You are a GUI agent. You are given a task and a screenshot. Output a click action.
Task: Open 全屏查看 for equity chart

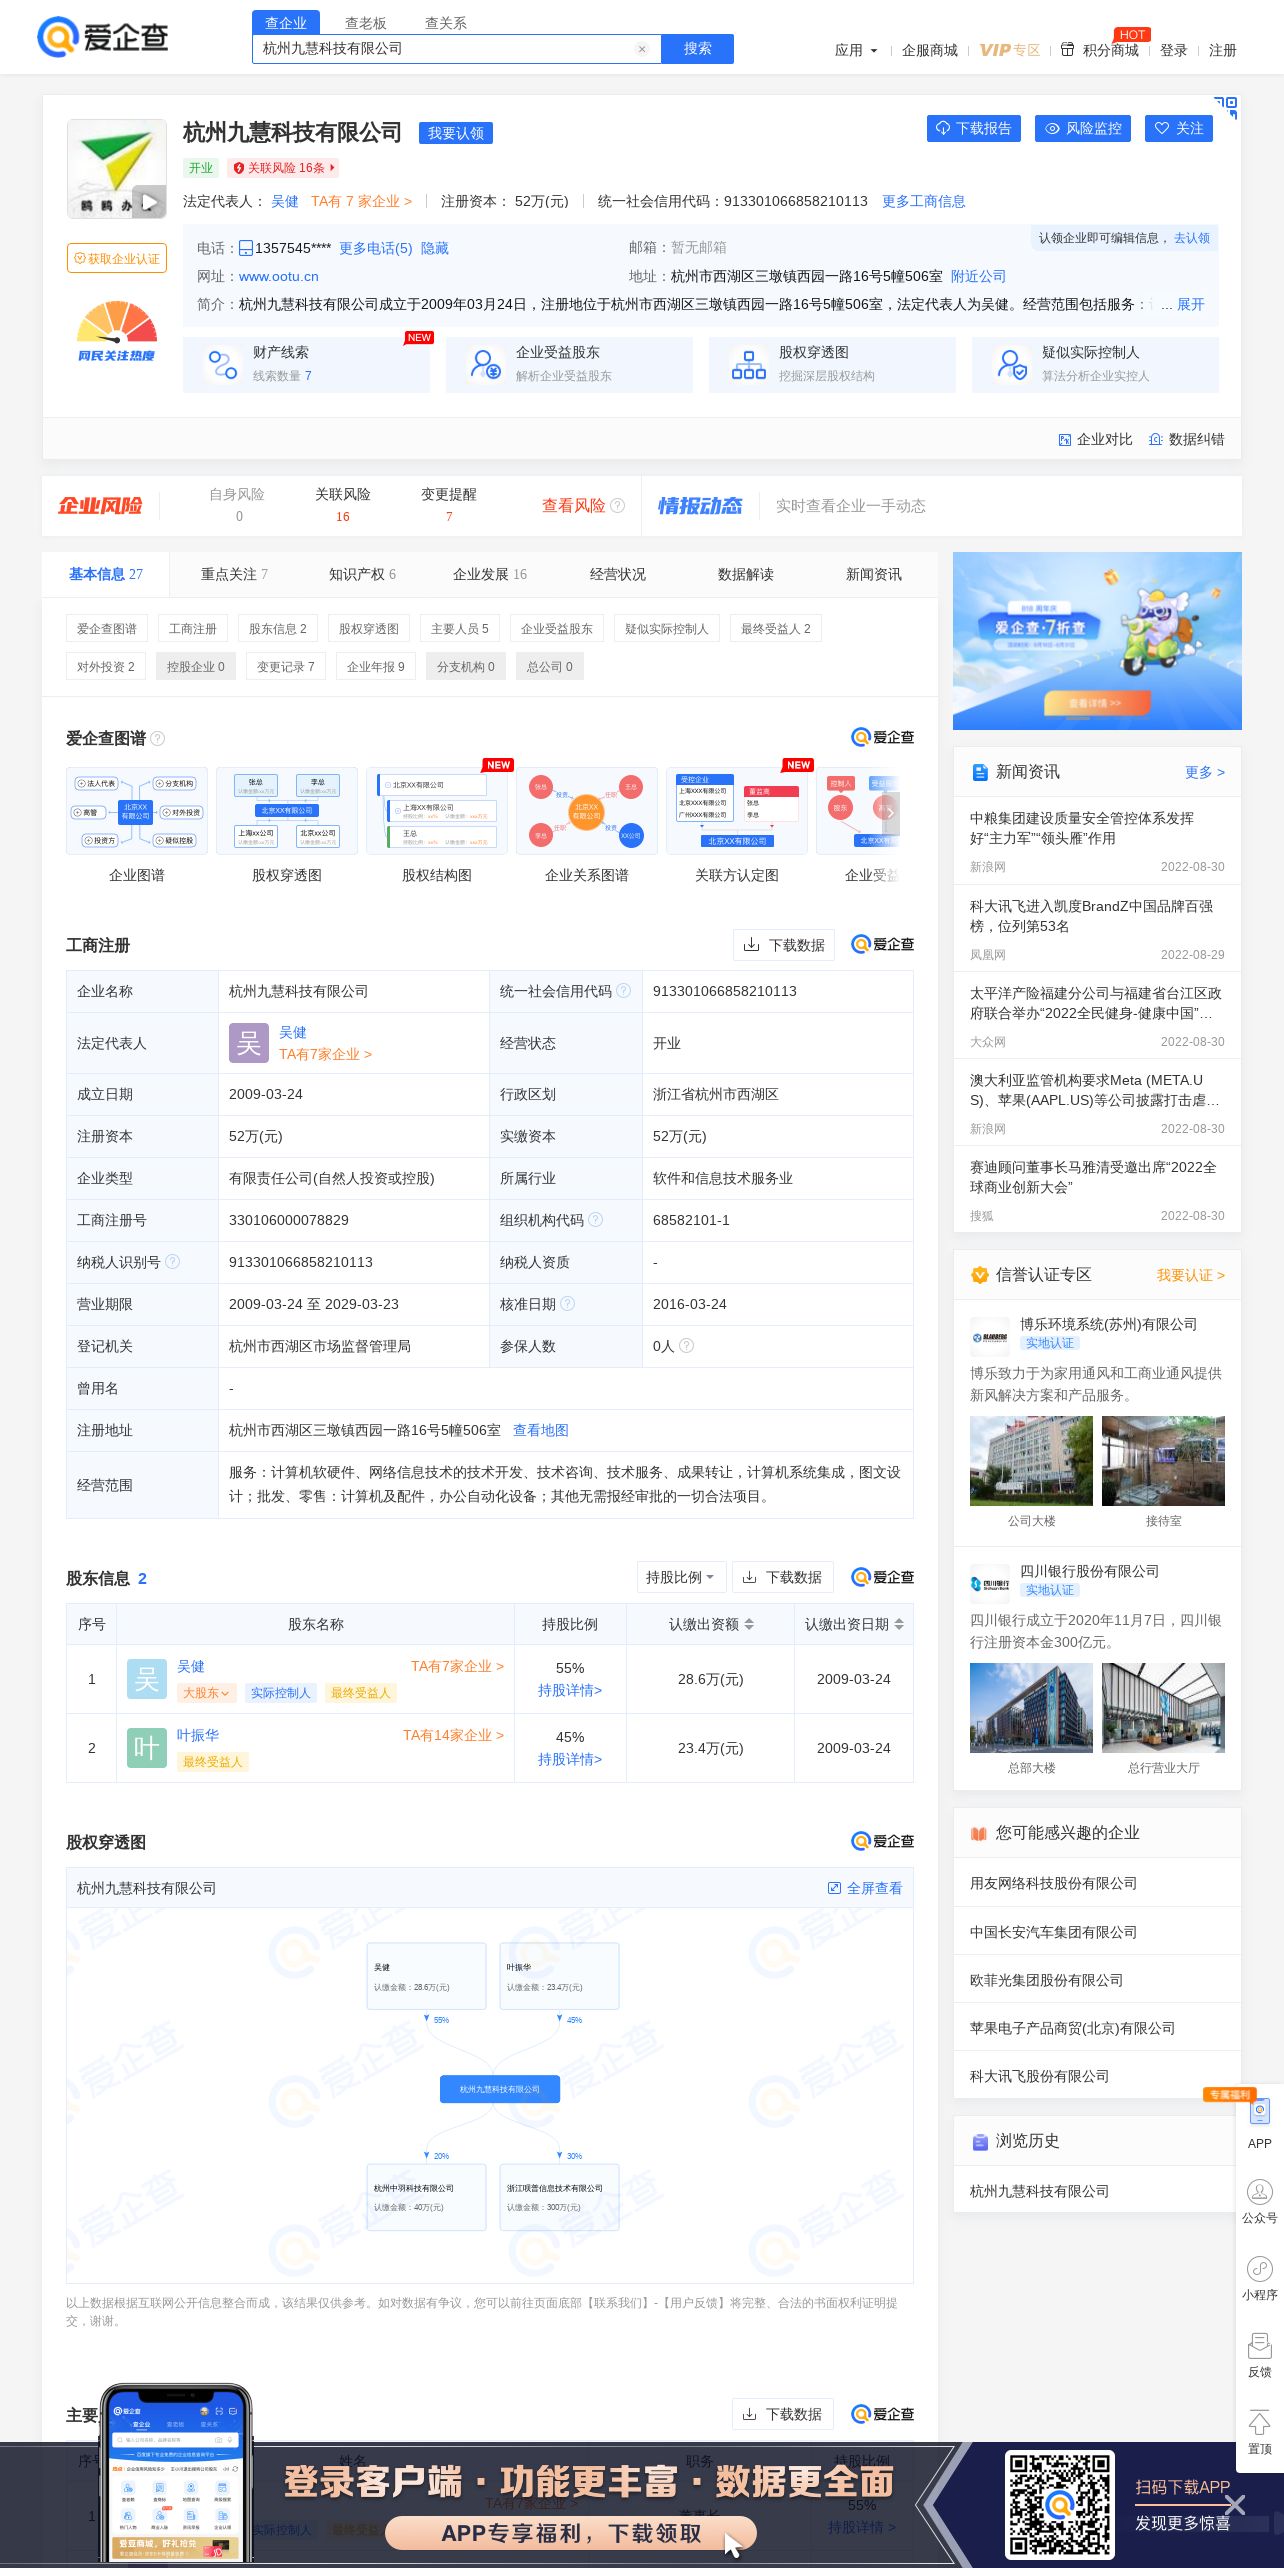point(865,1888)
